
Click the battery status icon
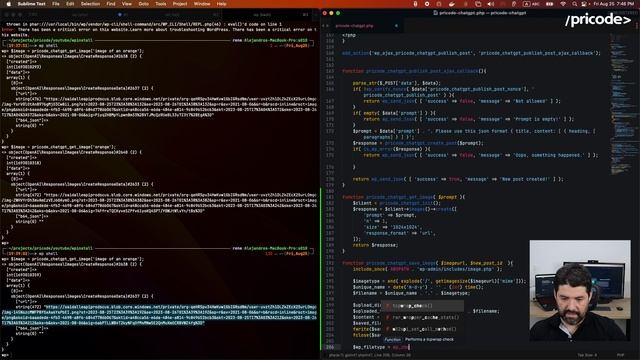[x=550, y=4]
